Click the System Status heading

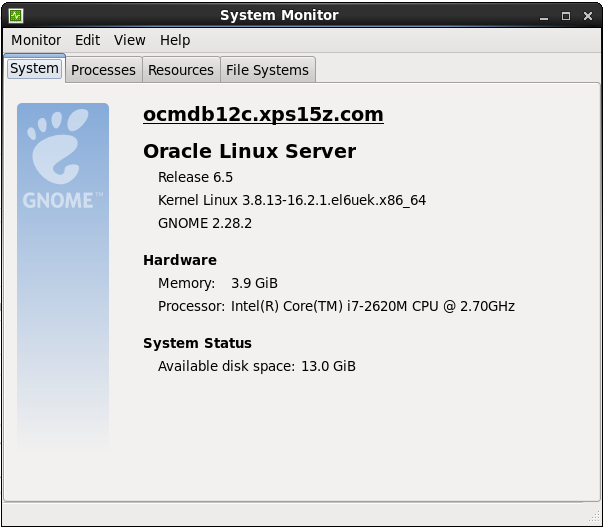(x=197, y=343)
